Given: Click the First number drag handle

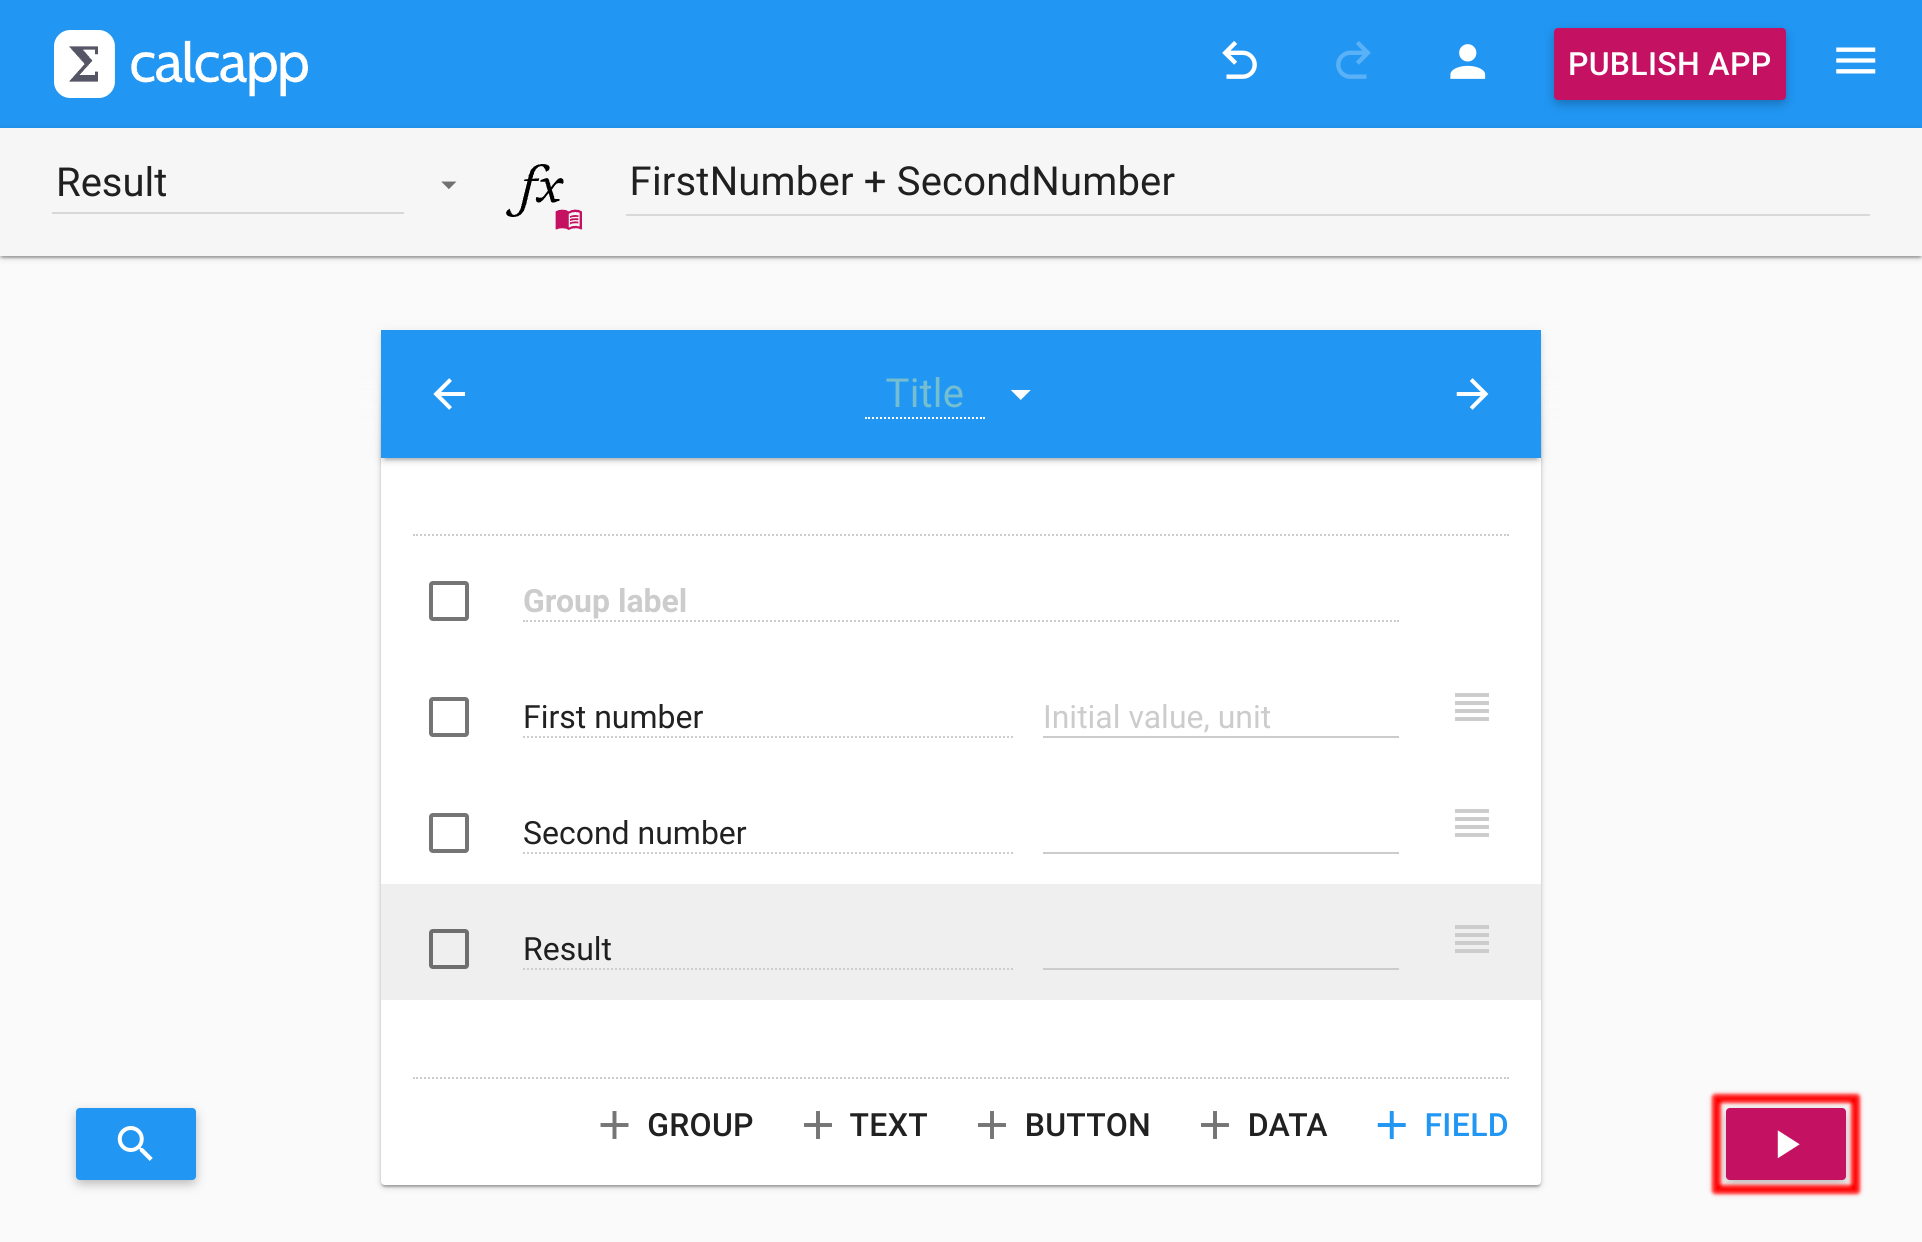Looking at the screenshot, I should pos(1471,707).
